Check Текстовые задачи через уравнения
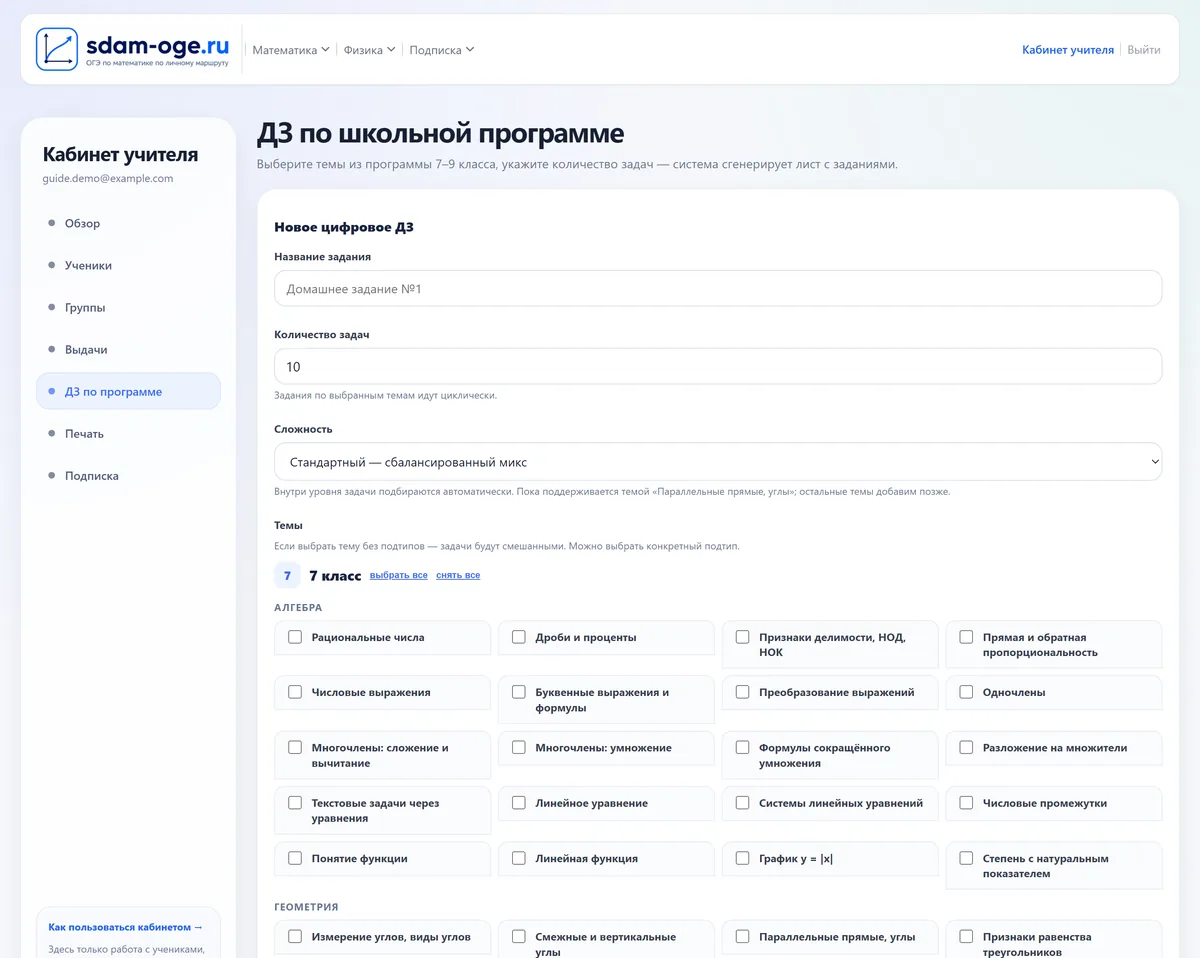Image resolution: width=1200 pixels, height=958 pixels. [x=295, y=803]
